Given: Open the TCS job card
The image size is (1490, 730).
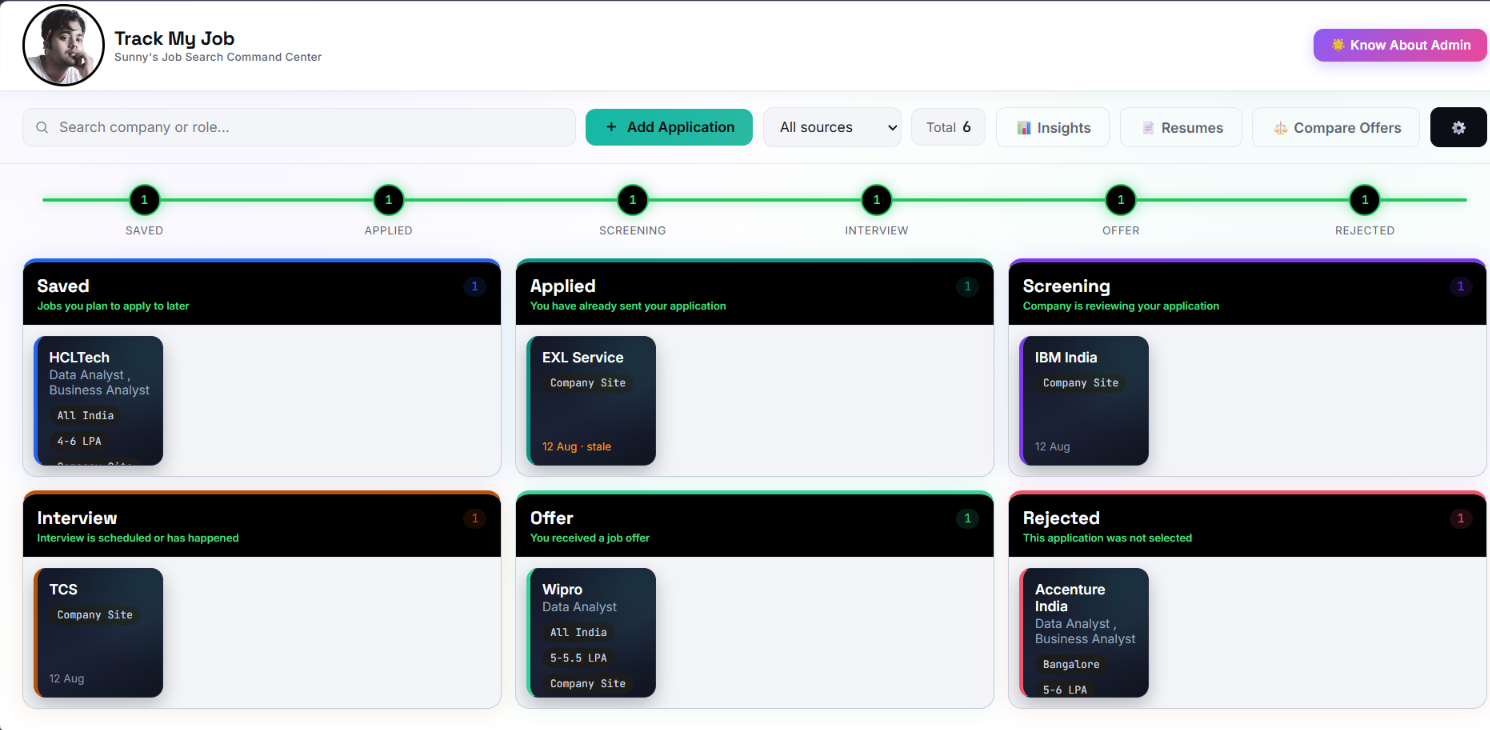Looking at the screenshot, I should pyautogui.click(x=98, y=633).
